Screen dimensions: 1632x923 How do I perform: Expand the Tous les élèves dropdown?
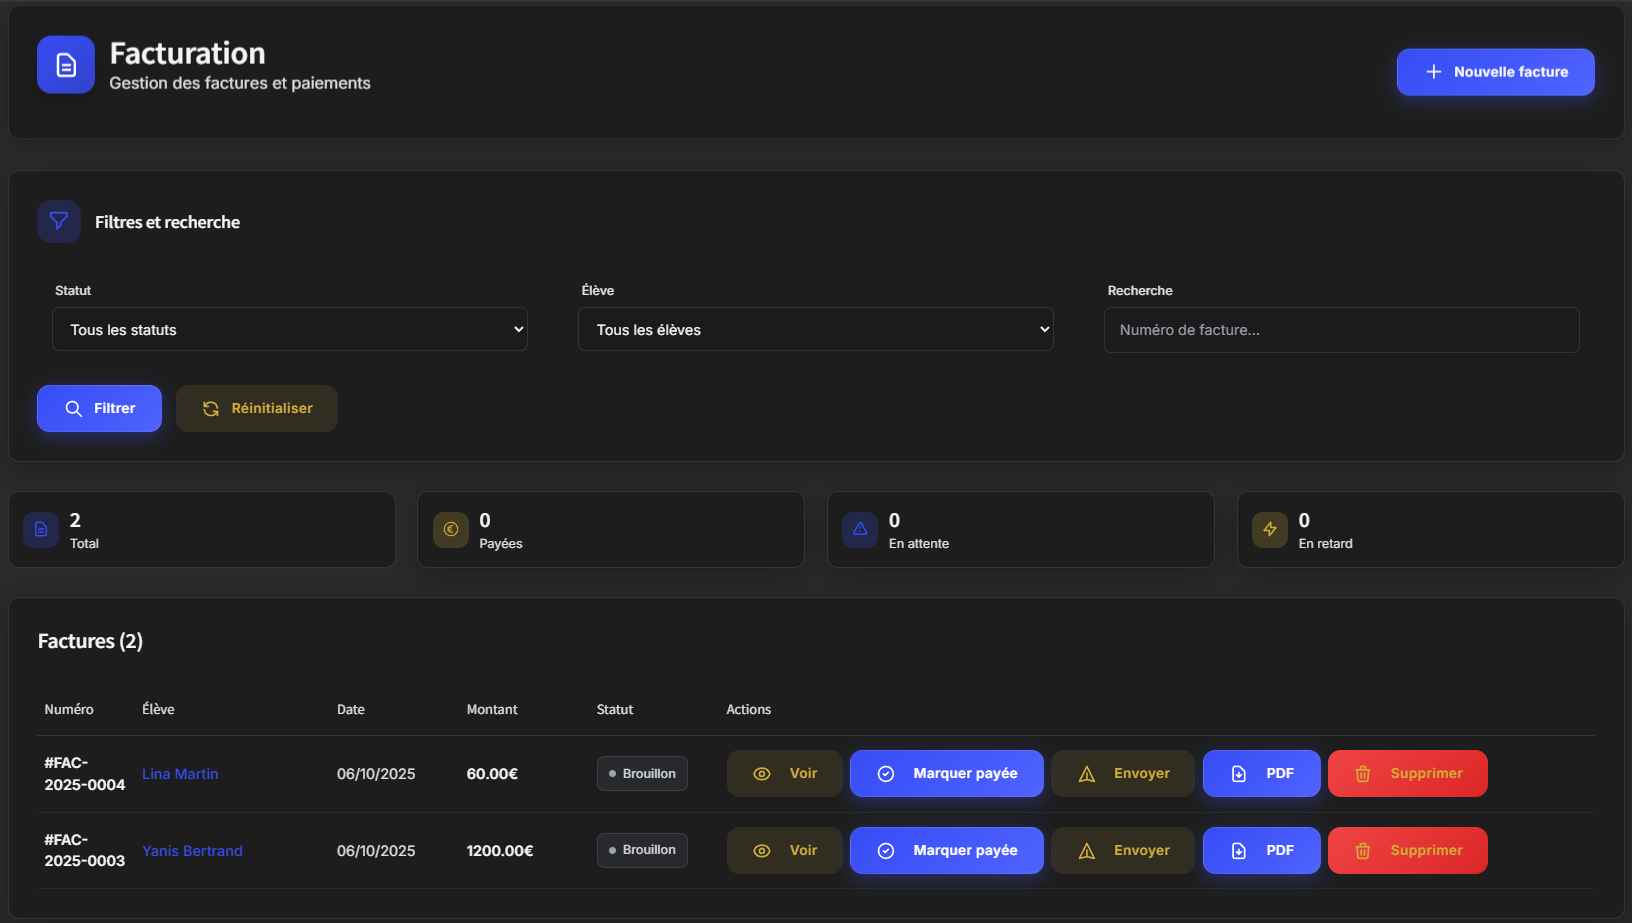[815, 329]
